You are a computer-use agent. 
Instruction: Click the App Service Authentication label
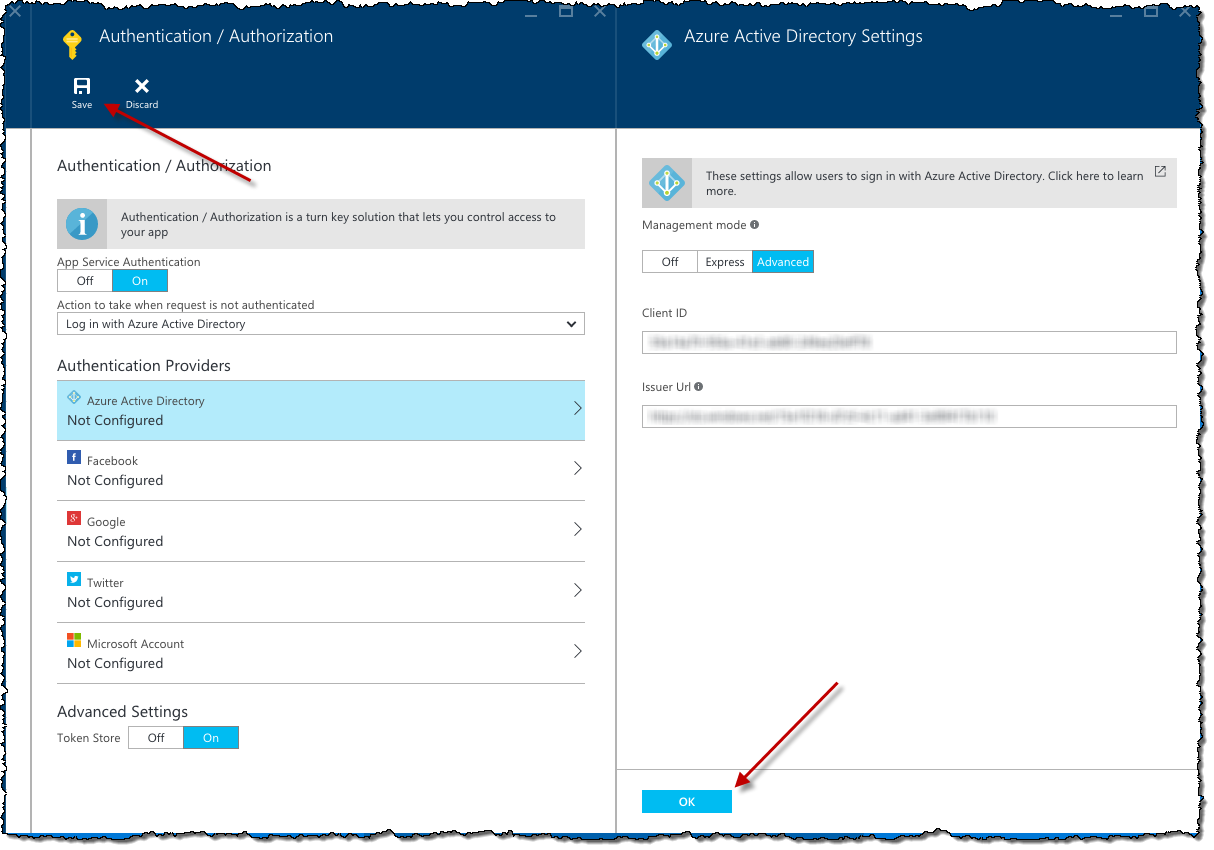[x=129, y=262]
